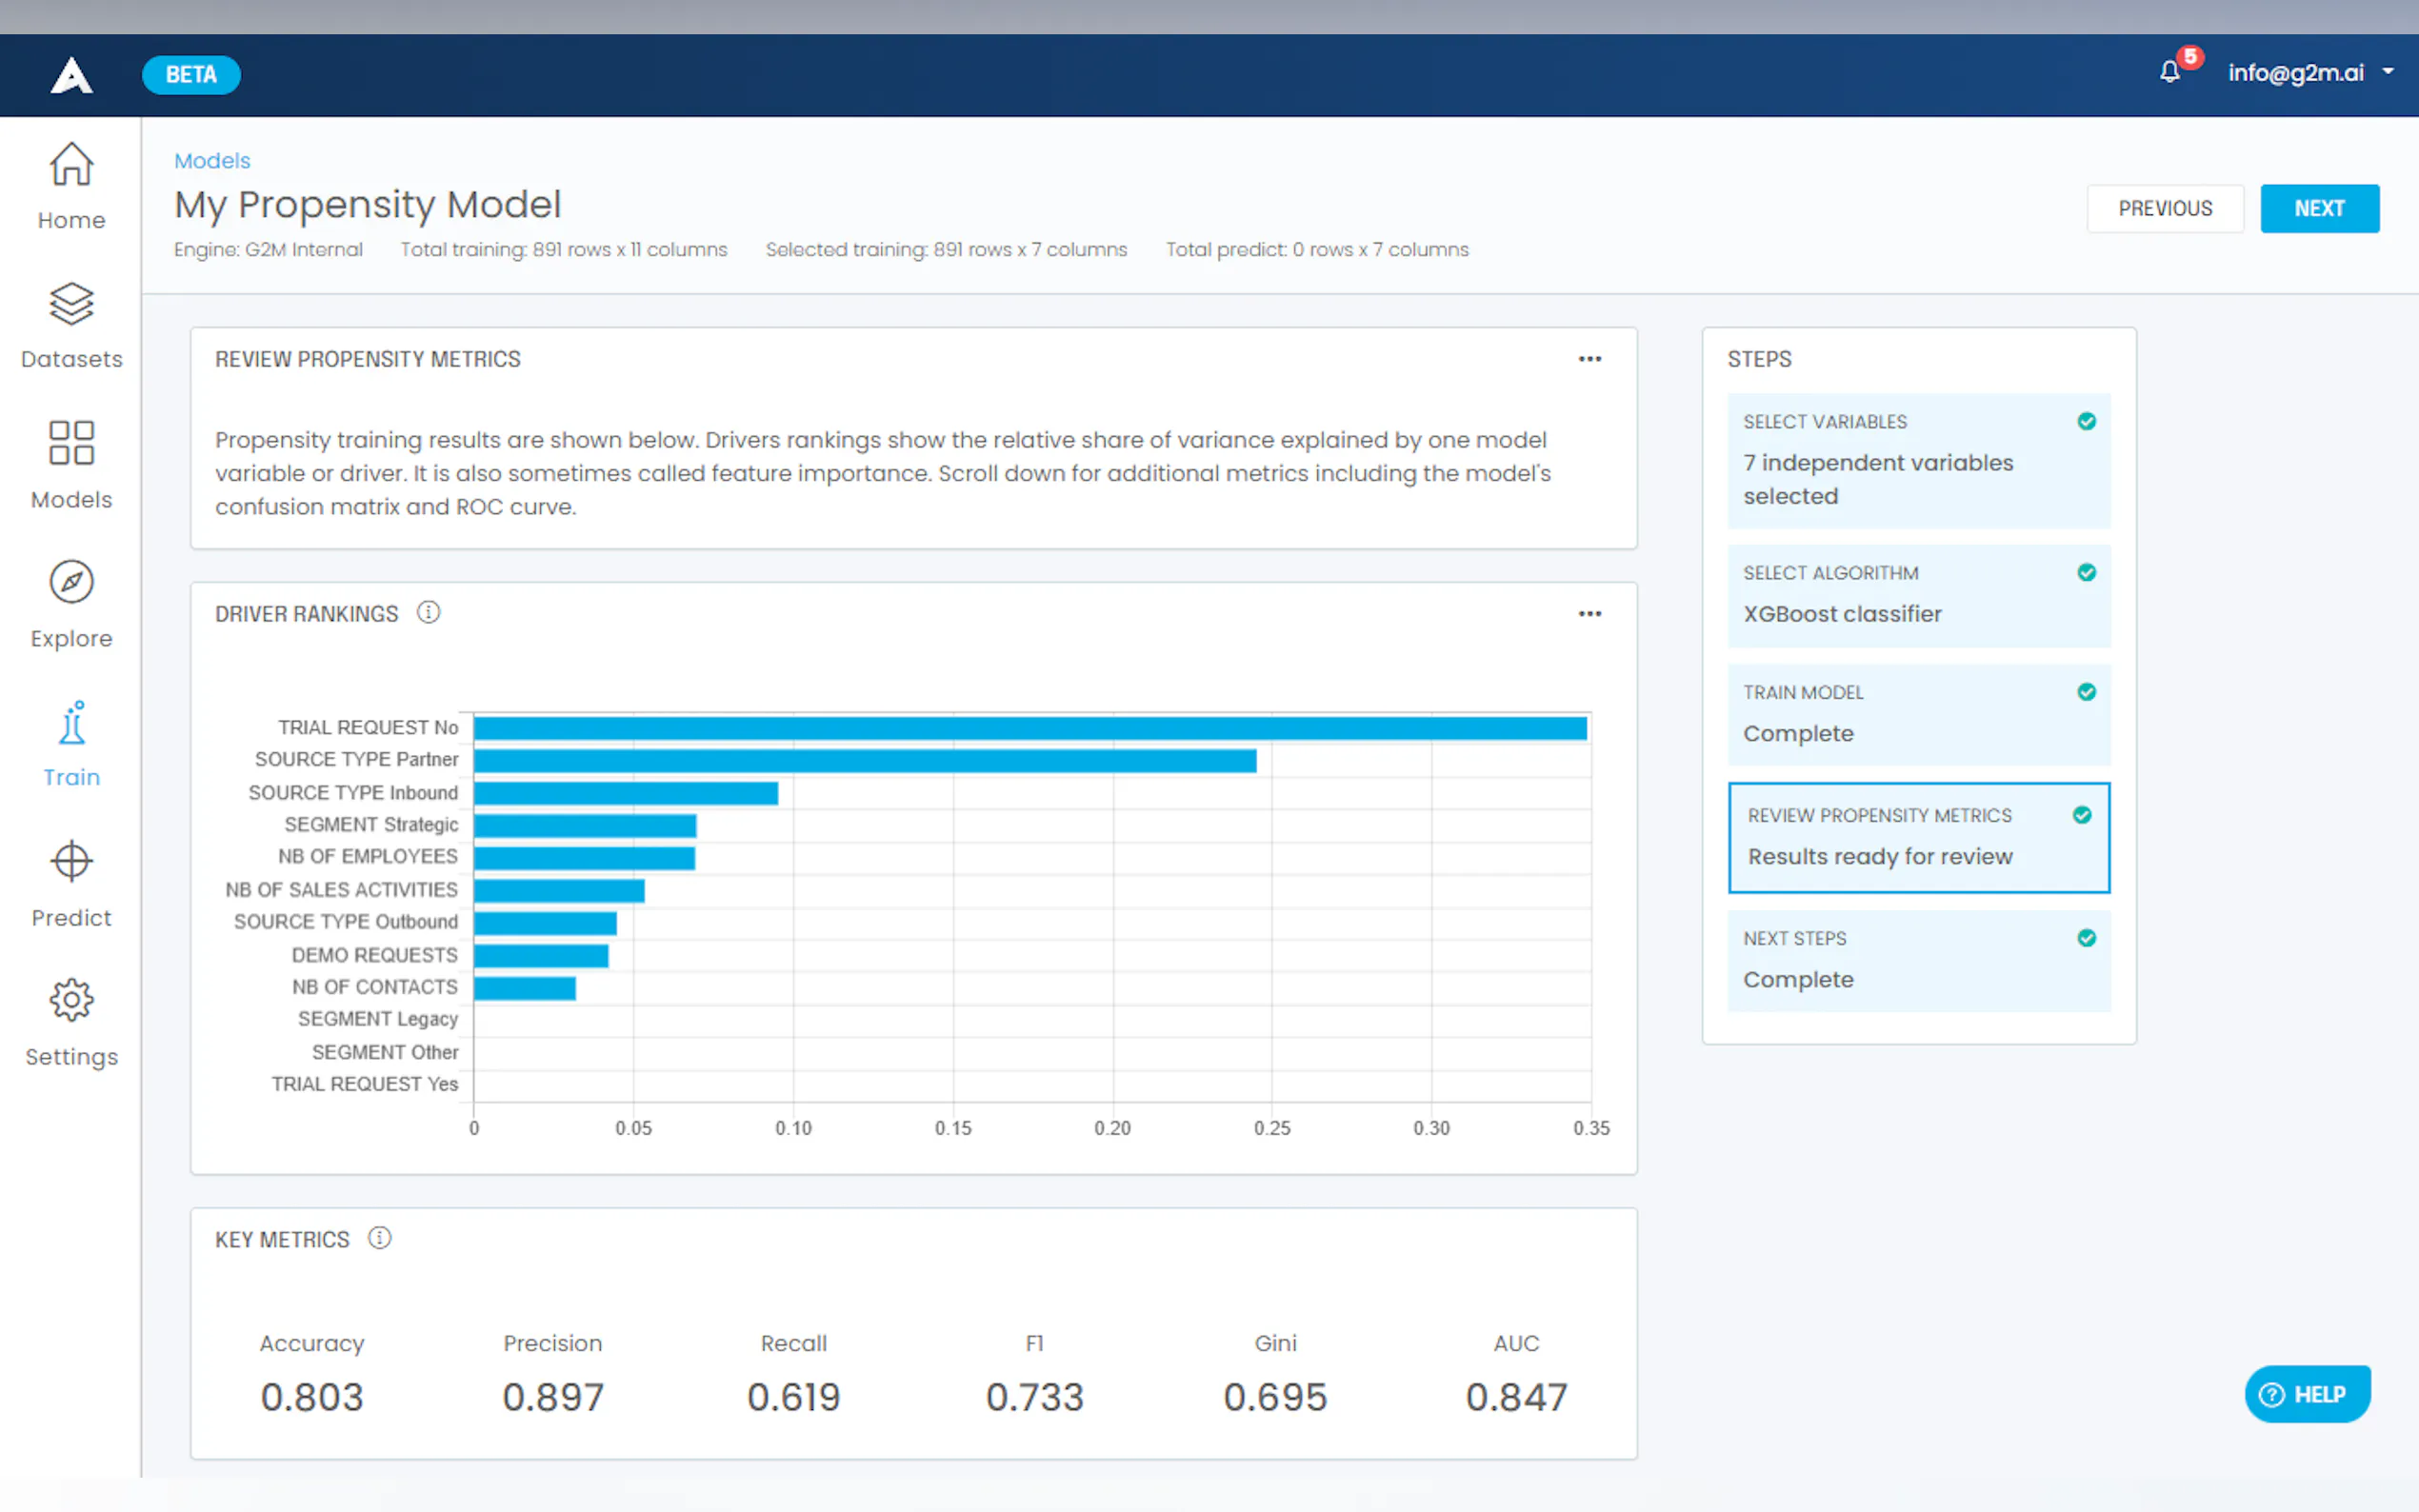Open the Review Propensity Metrics ellipsis menu

pos(1590,358)
